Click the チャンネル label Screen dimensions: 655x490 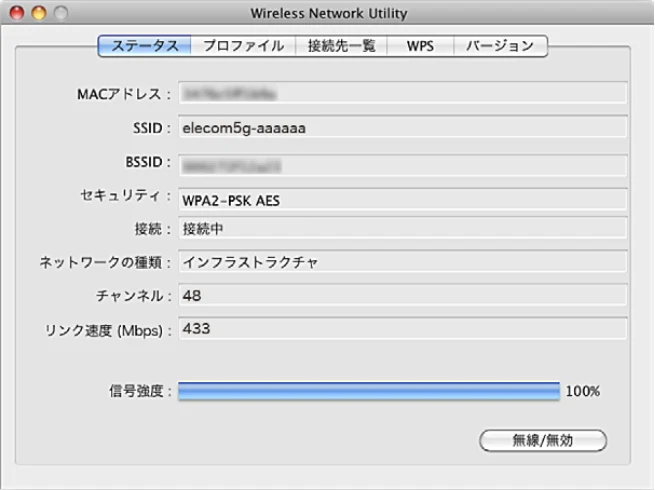click(x=134, y=296)
